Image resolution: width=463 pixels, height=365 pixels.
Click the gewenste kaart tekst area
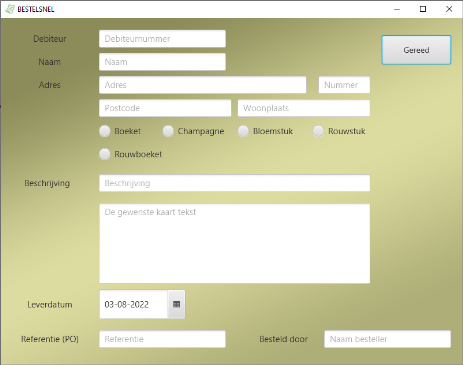click(235, 244)
